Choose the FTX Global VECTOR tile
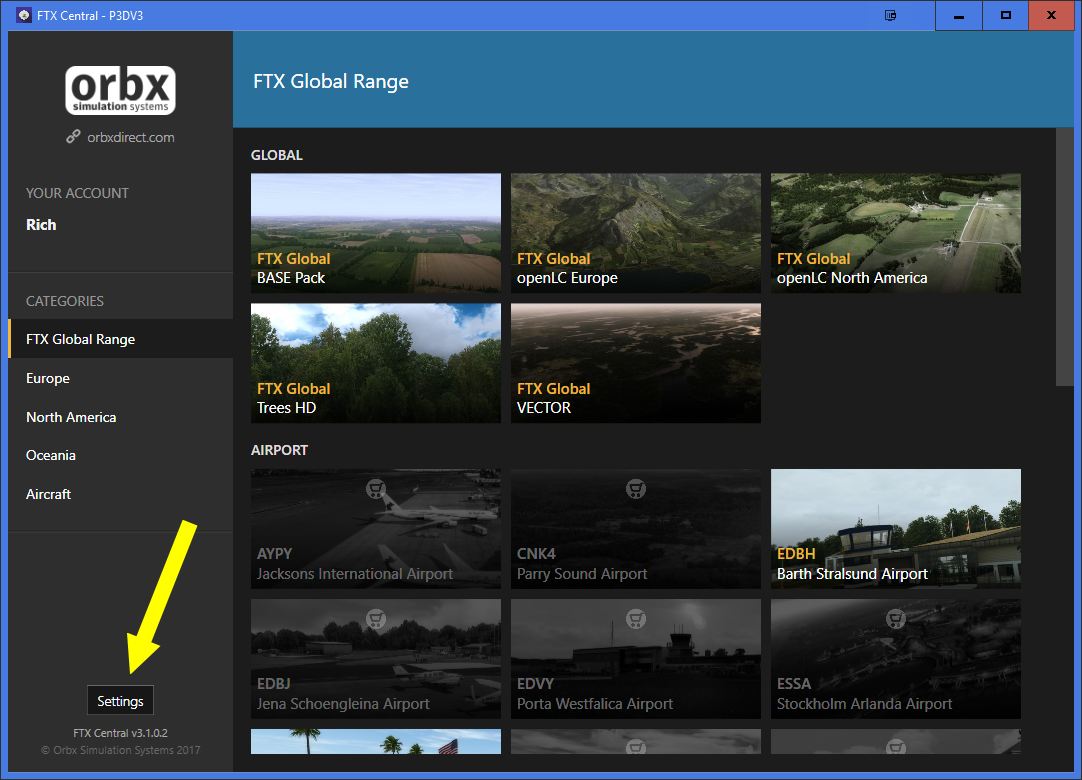This screenshot has width=1082, height=780. [x=636, y=363]
